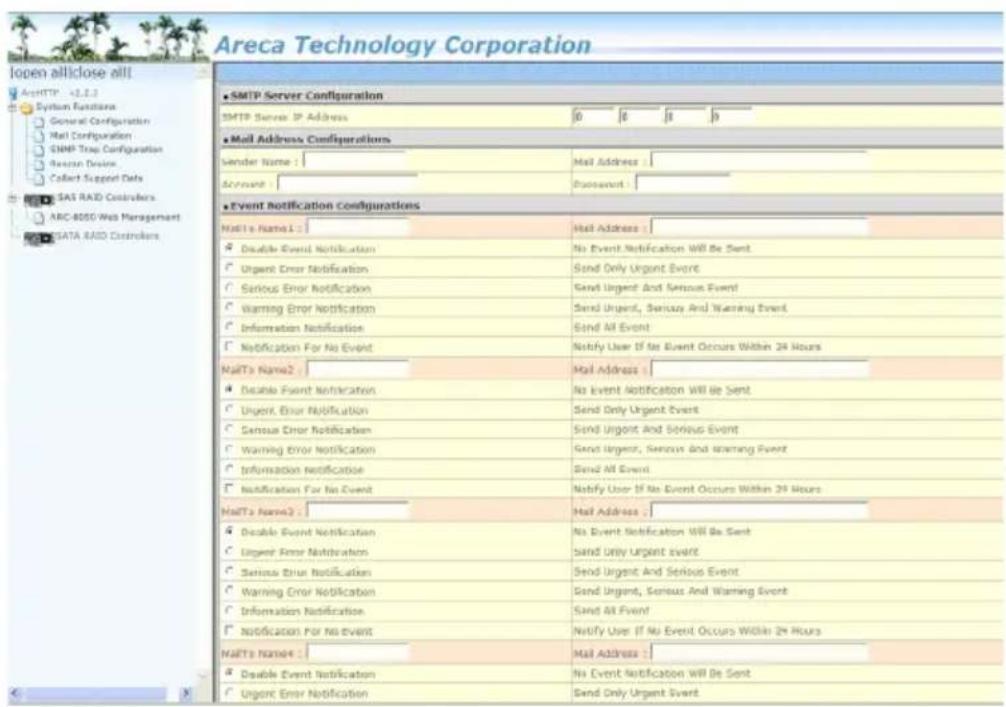Click the MailTo Name1 input field
Image resolution: width=1006 pixels, height=707 pixels.
tap(358, 227)
